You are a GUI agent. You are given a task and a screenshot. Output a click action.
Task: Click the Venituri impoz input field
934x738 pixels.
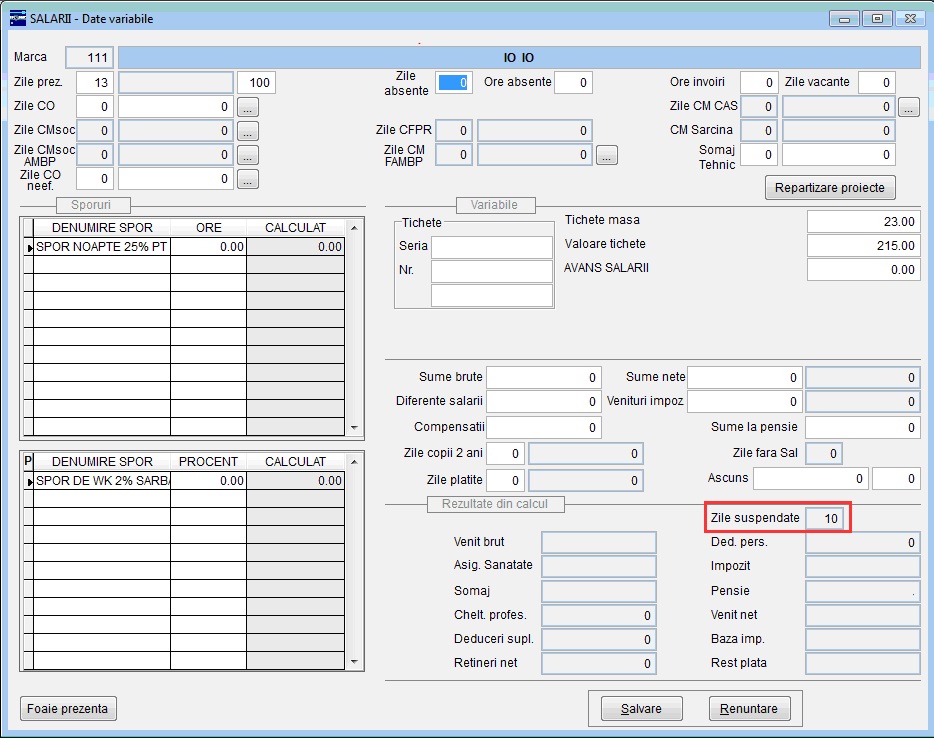(x=745, y=401)
